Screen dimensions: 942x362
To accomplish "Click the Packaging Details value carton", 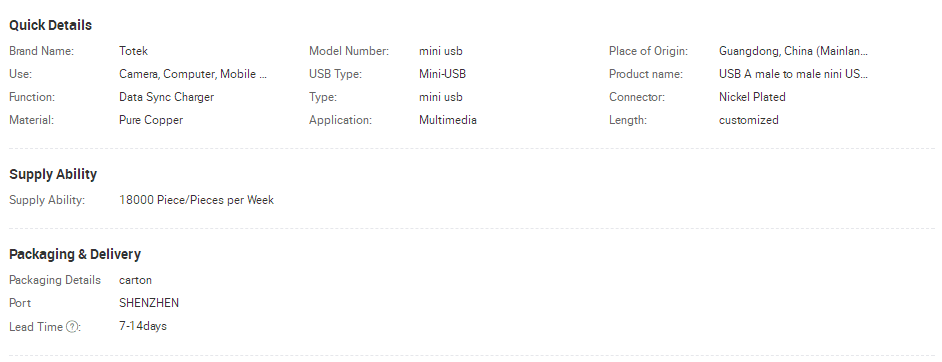I will [135, 280].
